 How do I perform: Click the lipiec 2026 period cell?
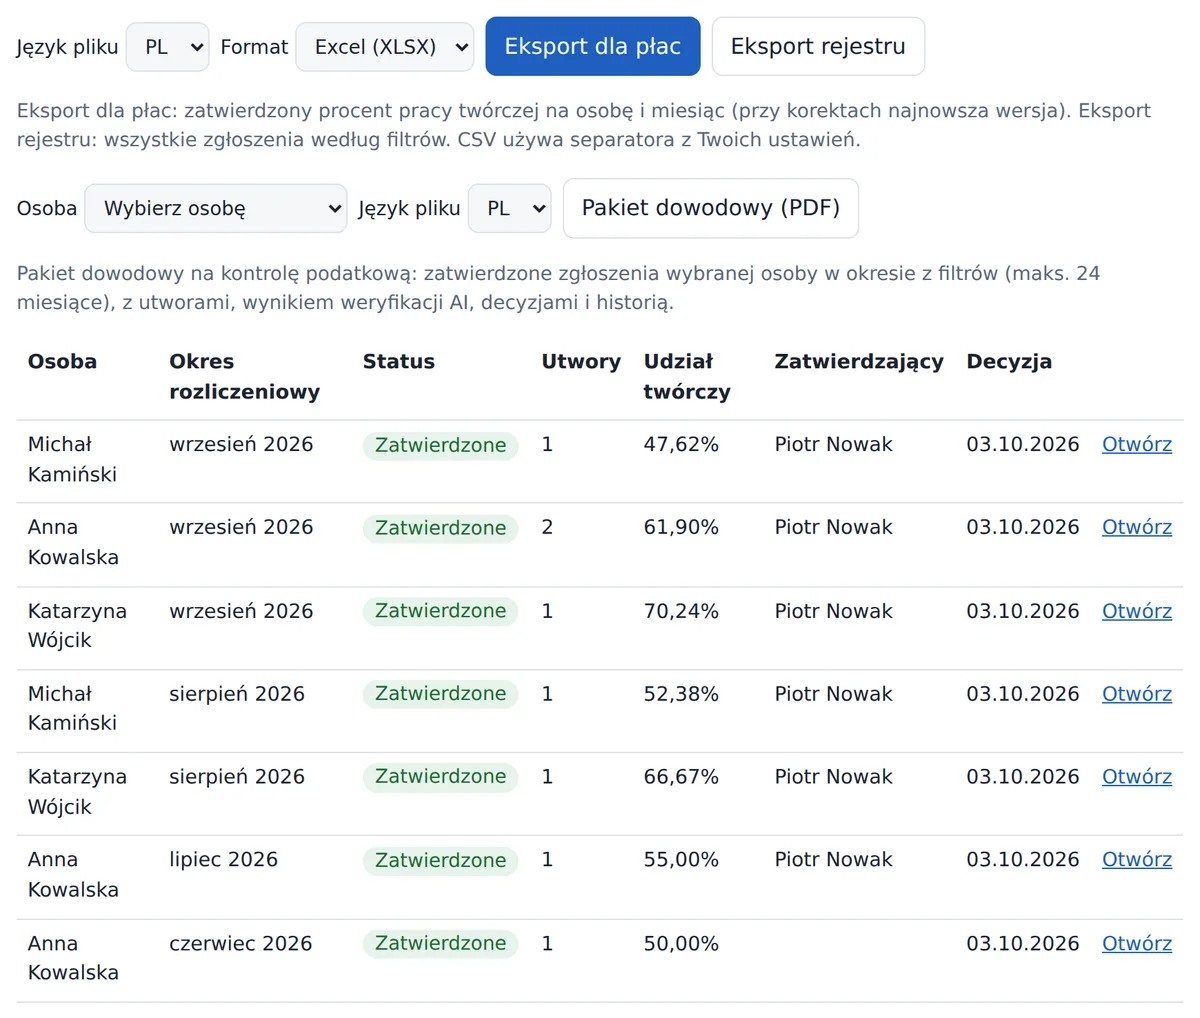click(223, 860)
